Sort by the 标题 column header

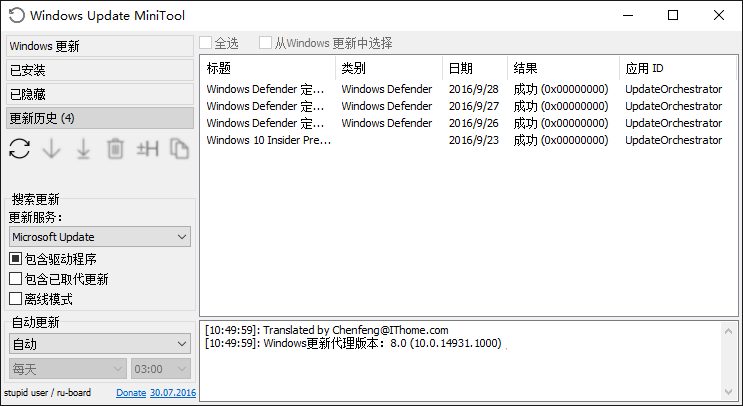(268, 68)
